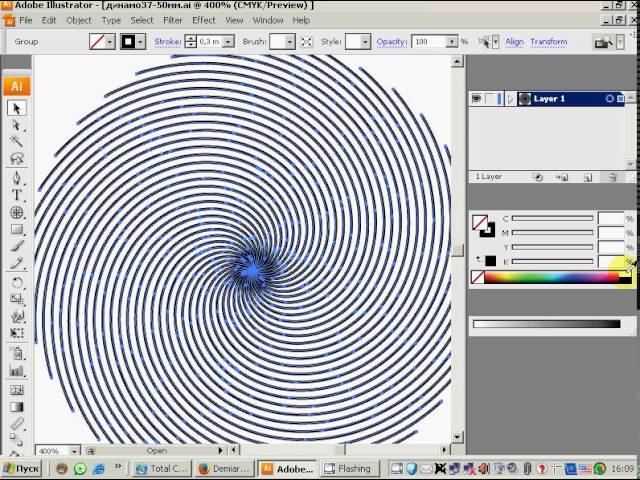
Task: Open the Select Similar Objects dropdown arrow
Action: [496, 42]
